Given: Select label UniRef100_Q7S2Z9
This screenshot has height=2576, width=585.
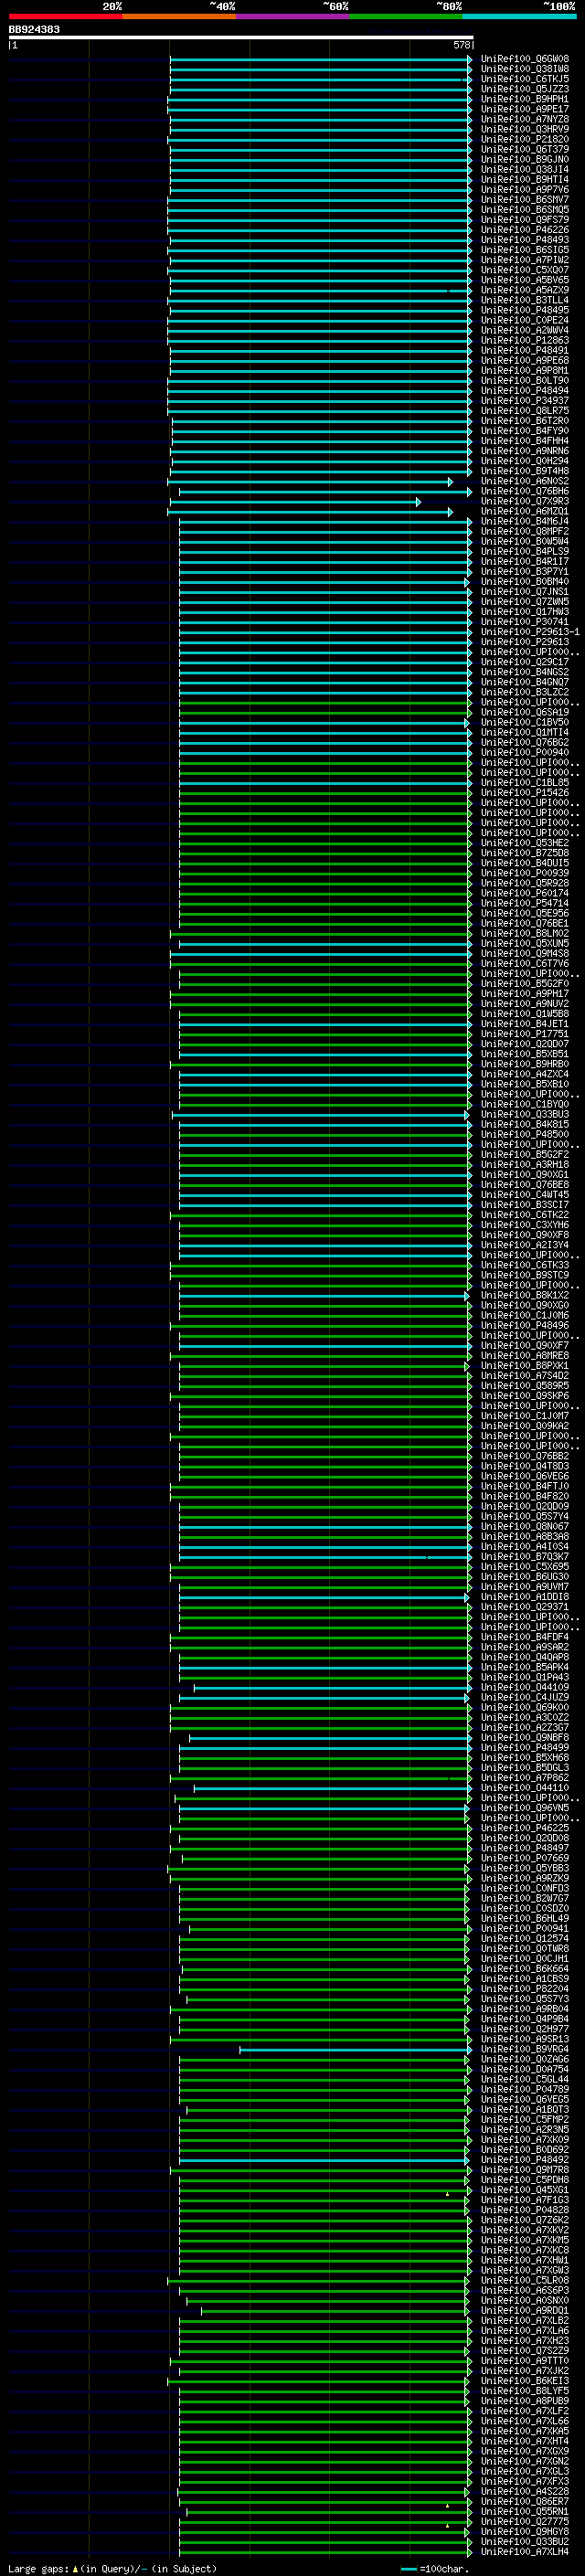Looking at the screenshot, I should (x=525, y=2351).
